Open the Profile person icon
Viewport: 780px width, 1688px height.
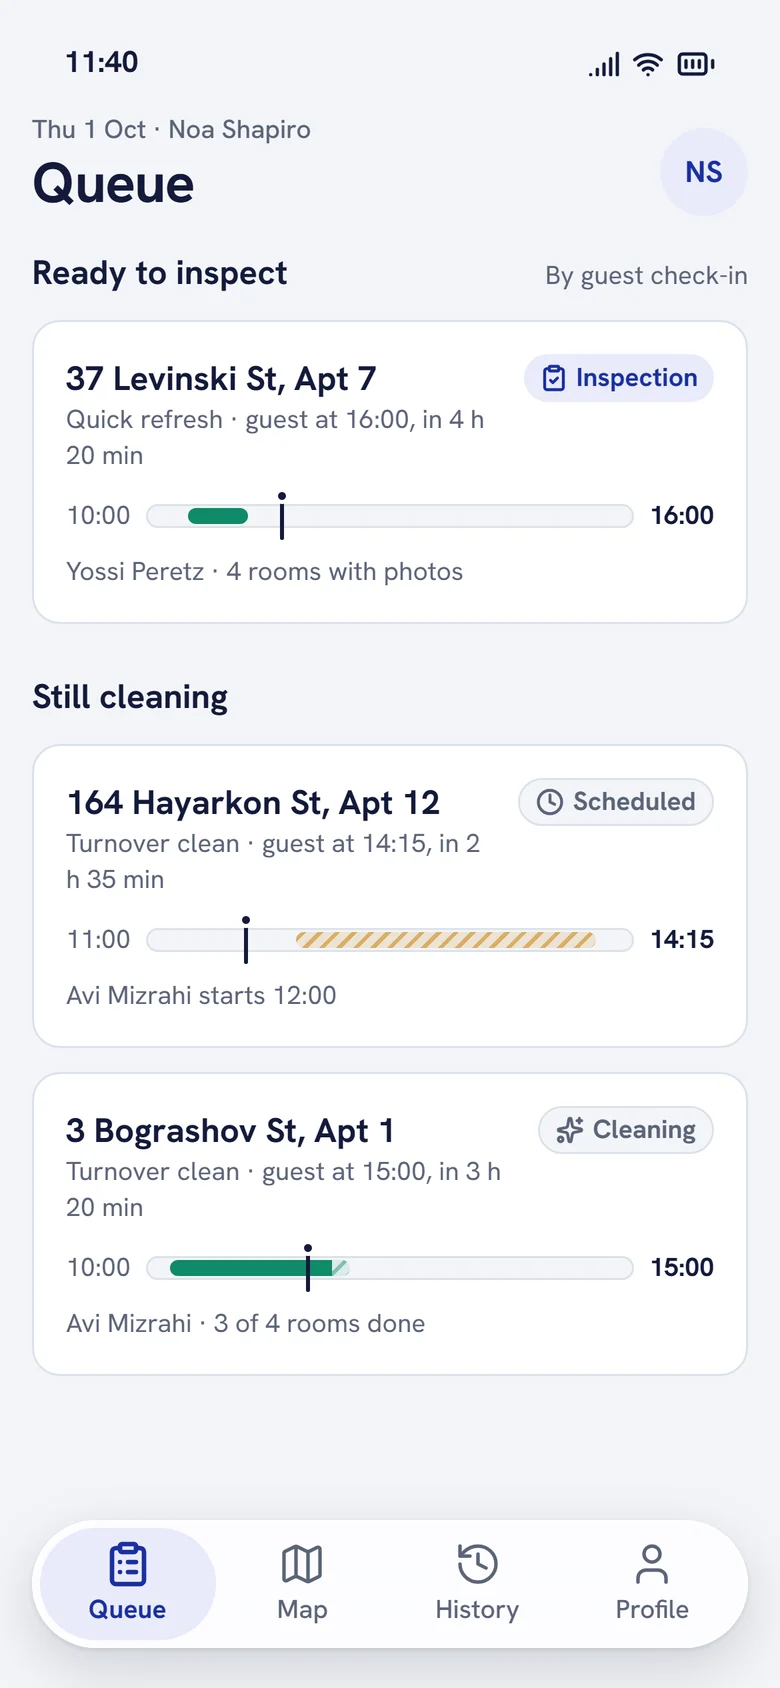click(x=652, y=1564)
